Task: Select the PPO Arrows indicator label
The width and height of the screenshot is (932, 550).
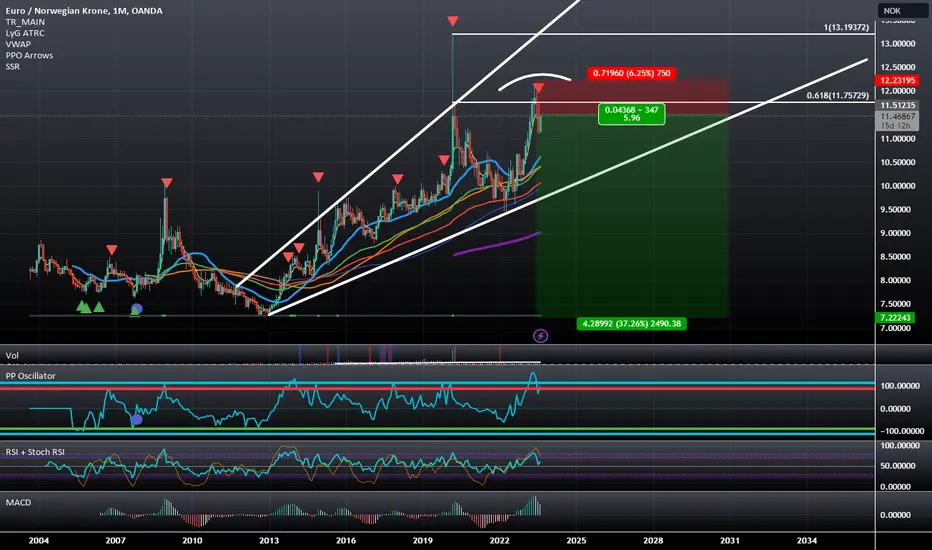Action: coord(29,55)
